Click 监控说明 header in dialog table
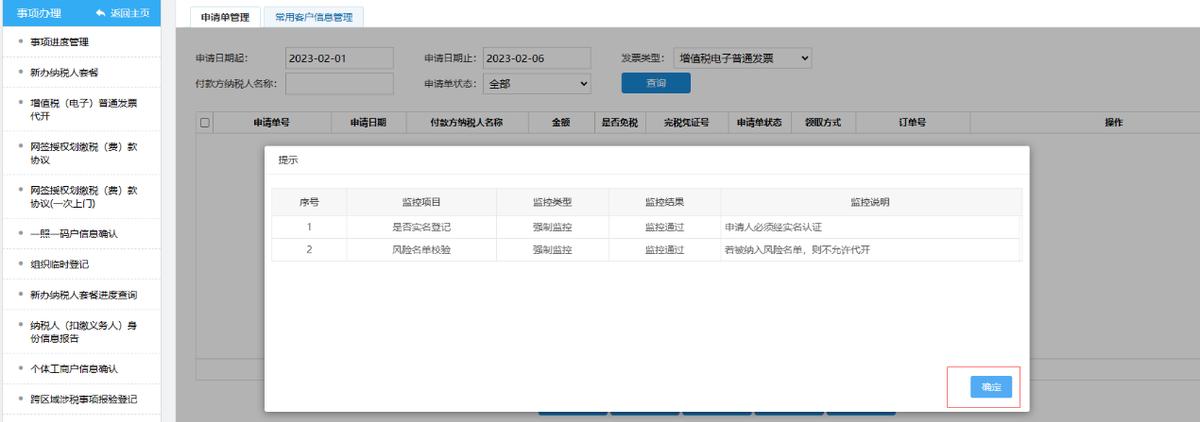This screenshot has height=422, width=1200. click(870, 202)
